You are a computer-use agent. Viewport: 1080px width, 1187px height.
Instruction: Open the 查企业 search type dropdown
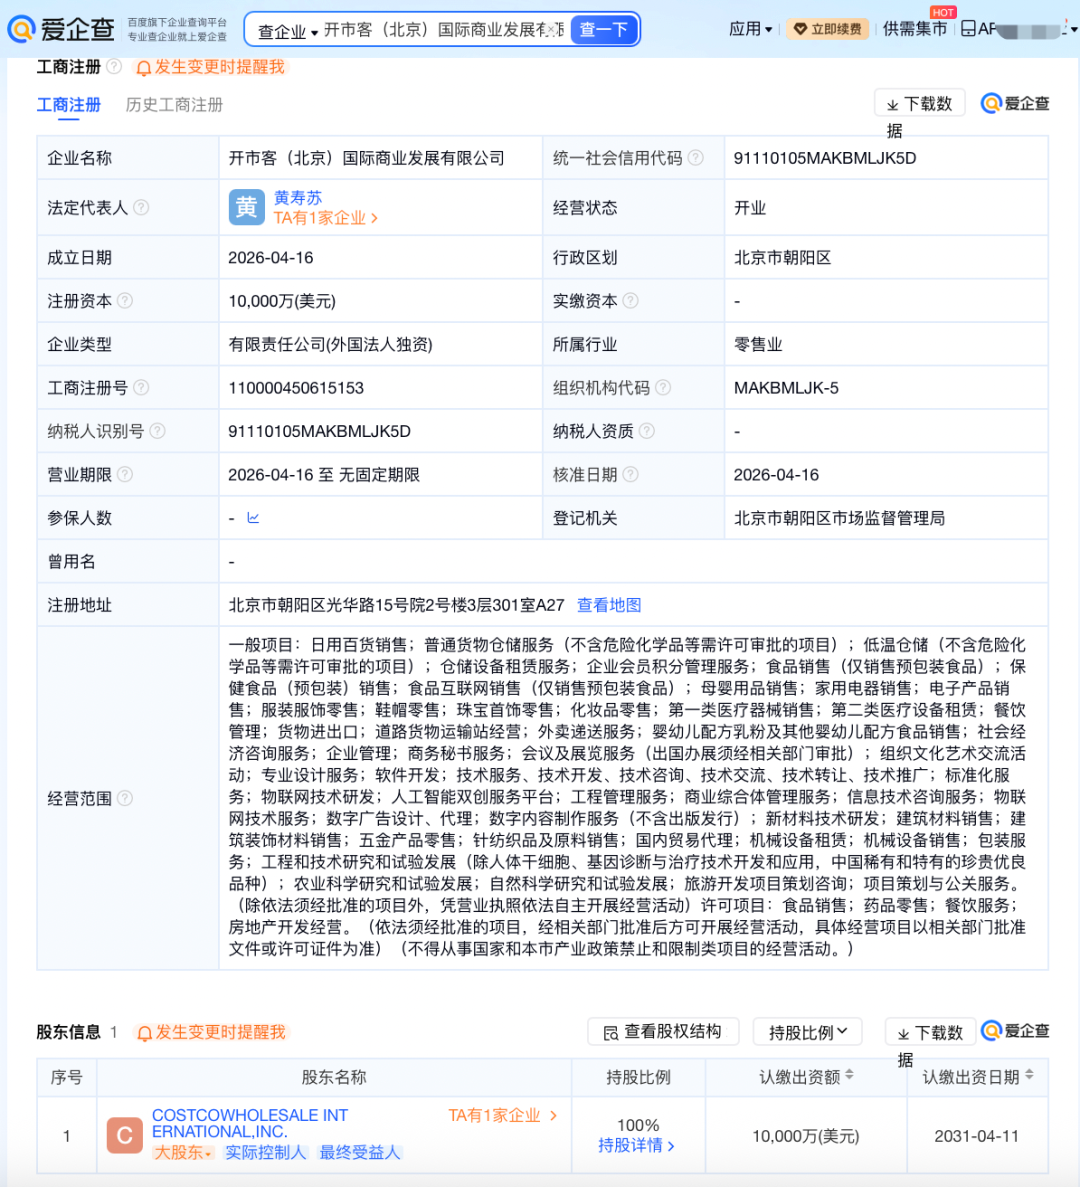pyautogui.click(x=288, y=31)
